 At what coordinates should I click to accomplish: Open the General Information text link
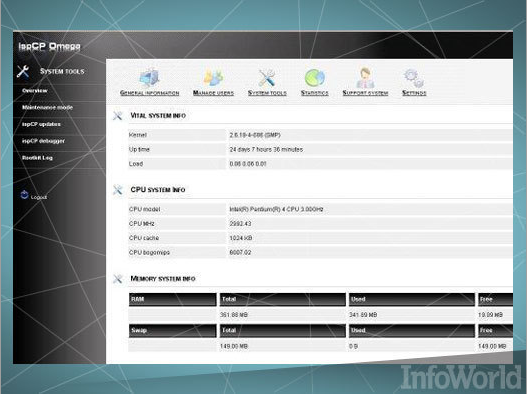pos(149,93)
